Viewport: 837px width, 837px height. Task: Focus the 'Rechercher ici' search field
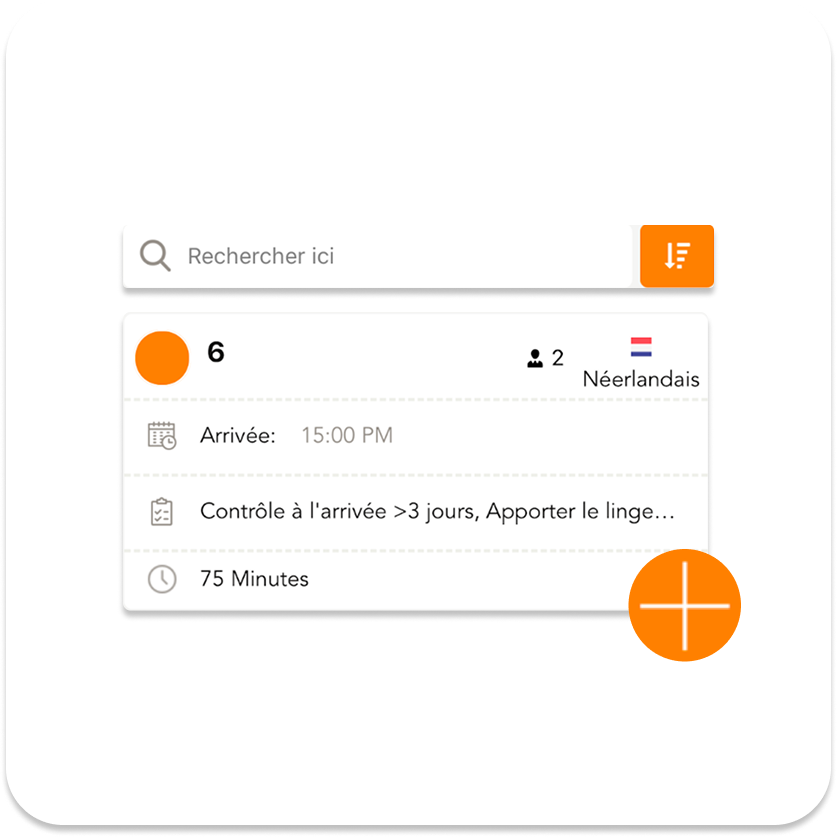click(378, 256)
